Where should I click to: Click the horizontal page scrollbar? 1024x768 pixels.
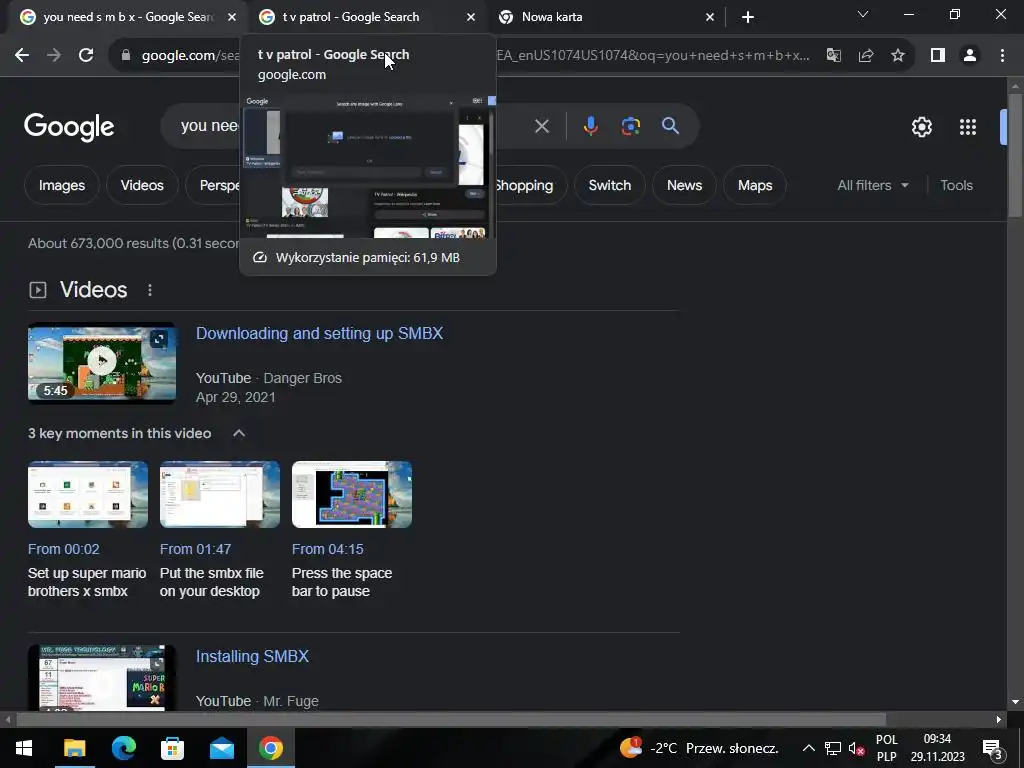coord(451,720)
